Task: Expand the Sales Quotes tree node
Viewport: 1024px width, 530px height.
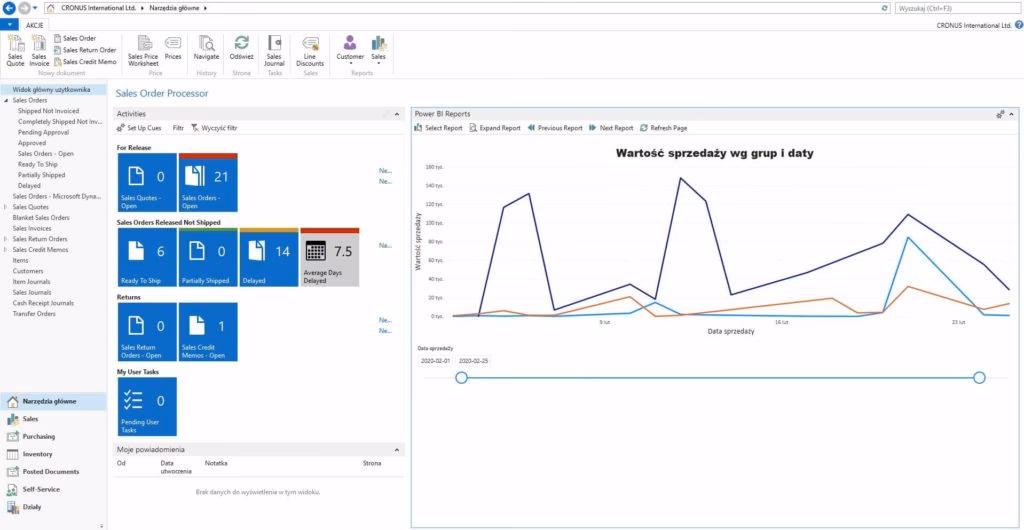Action: click(x=7, y=207)
